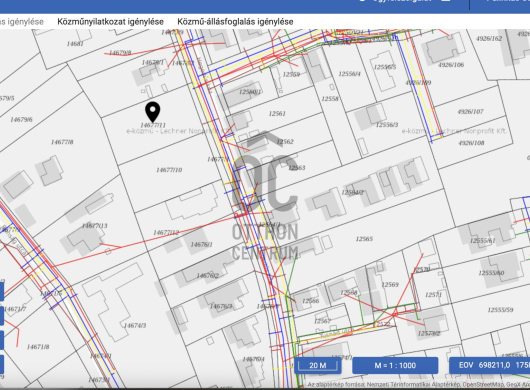Select parcel label 12562
The image size is (530, 390).
(x=285, y=142)
